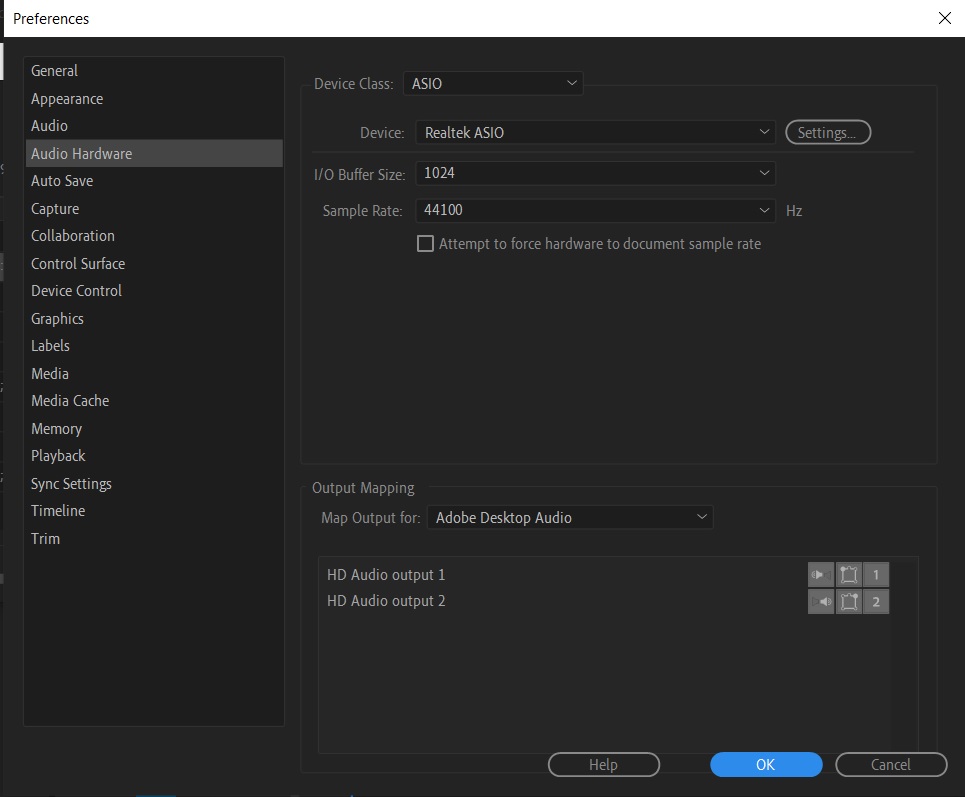Select channel button 1 for HD Audio output 1
Screen dimensions: 965x797
[x=875, y=574]
